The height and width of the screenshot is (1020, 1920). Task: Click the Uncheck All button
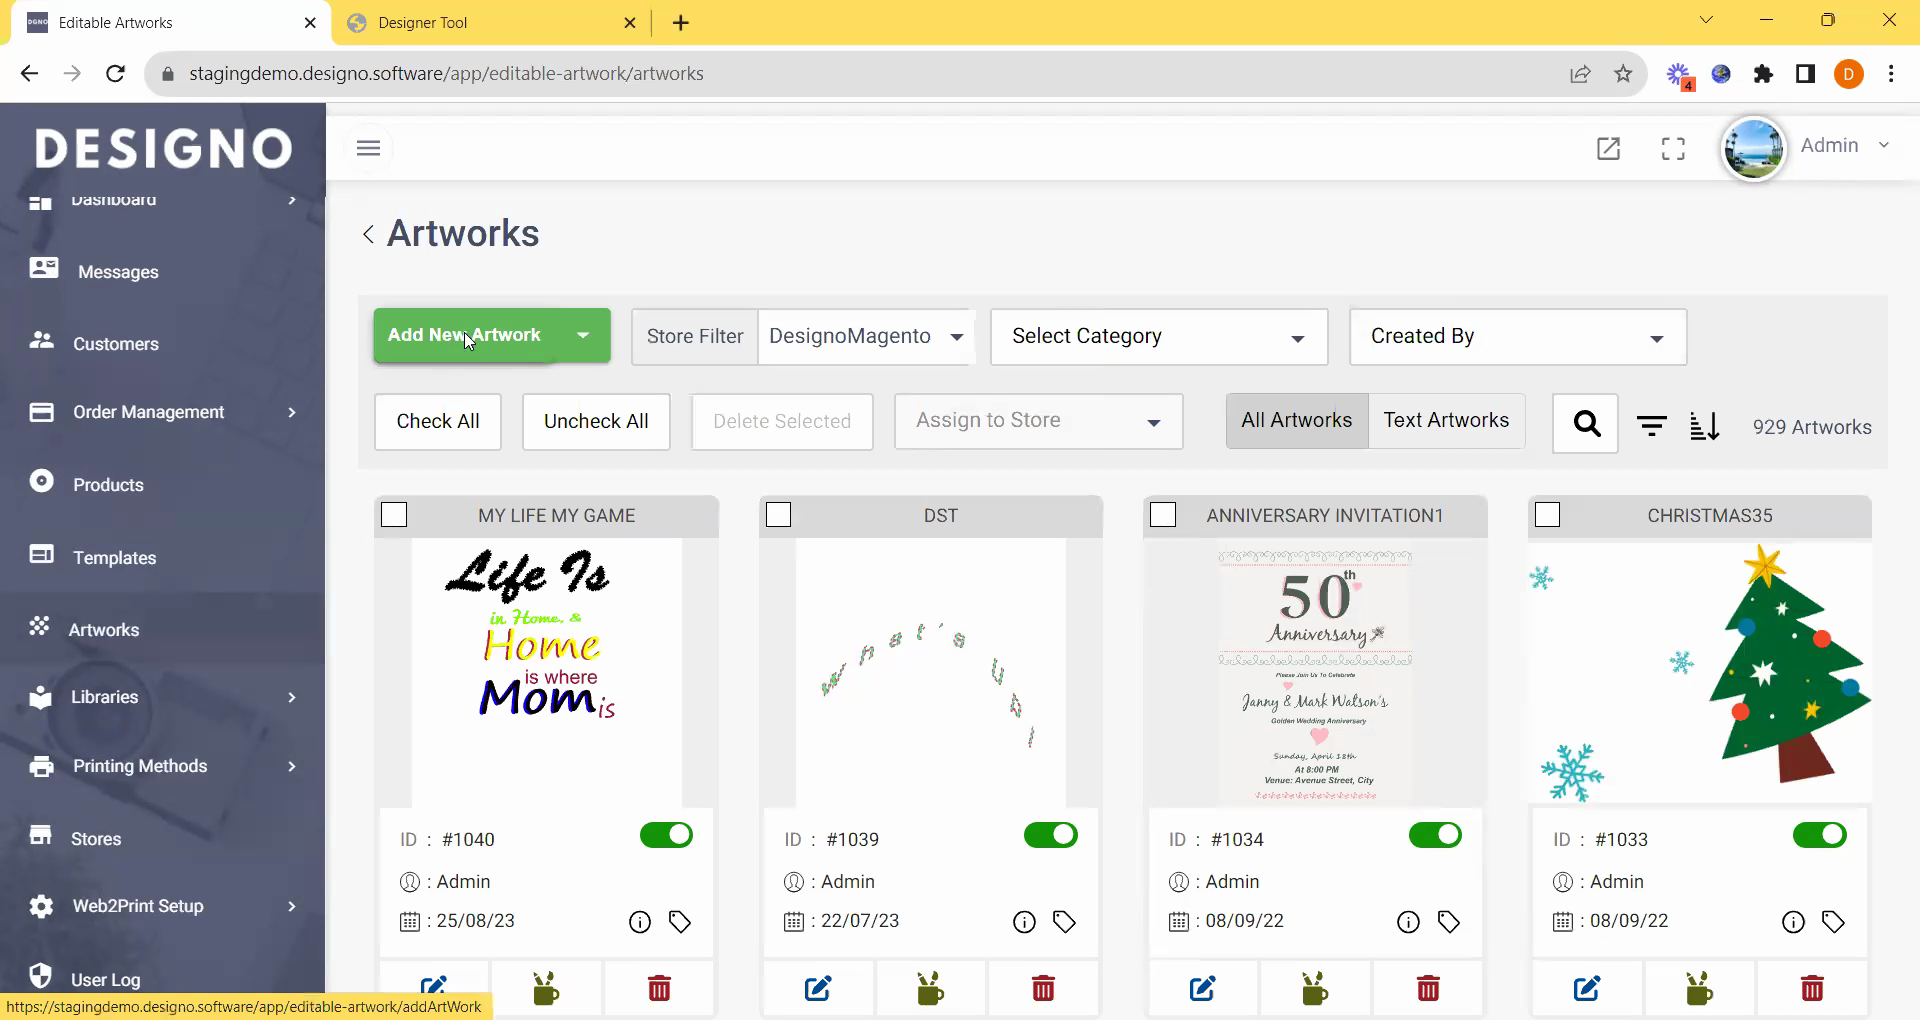click(596, 422)
